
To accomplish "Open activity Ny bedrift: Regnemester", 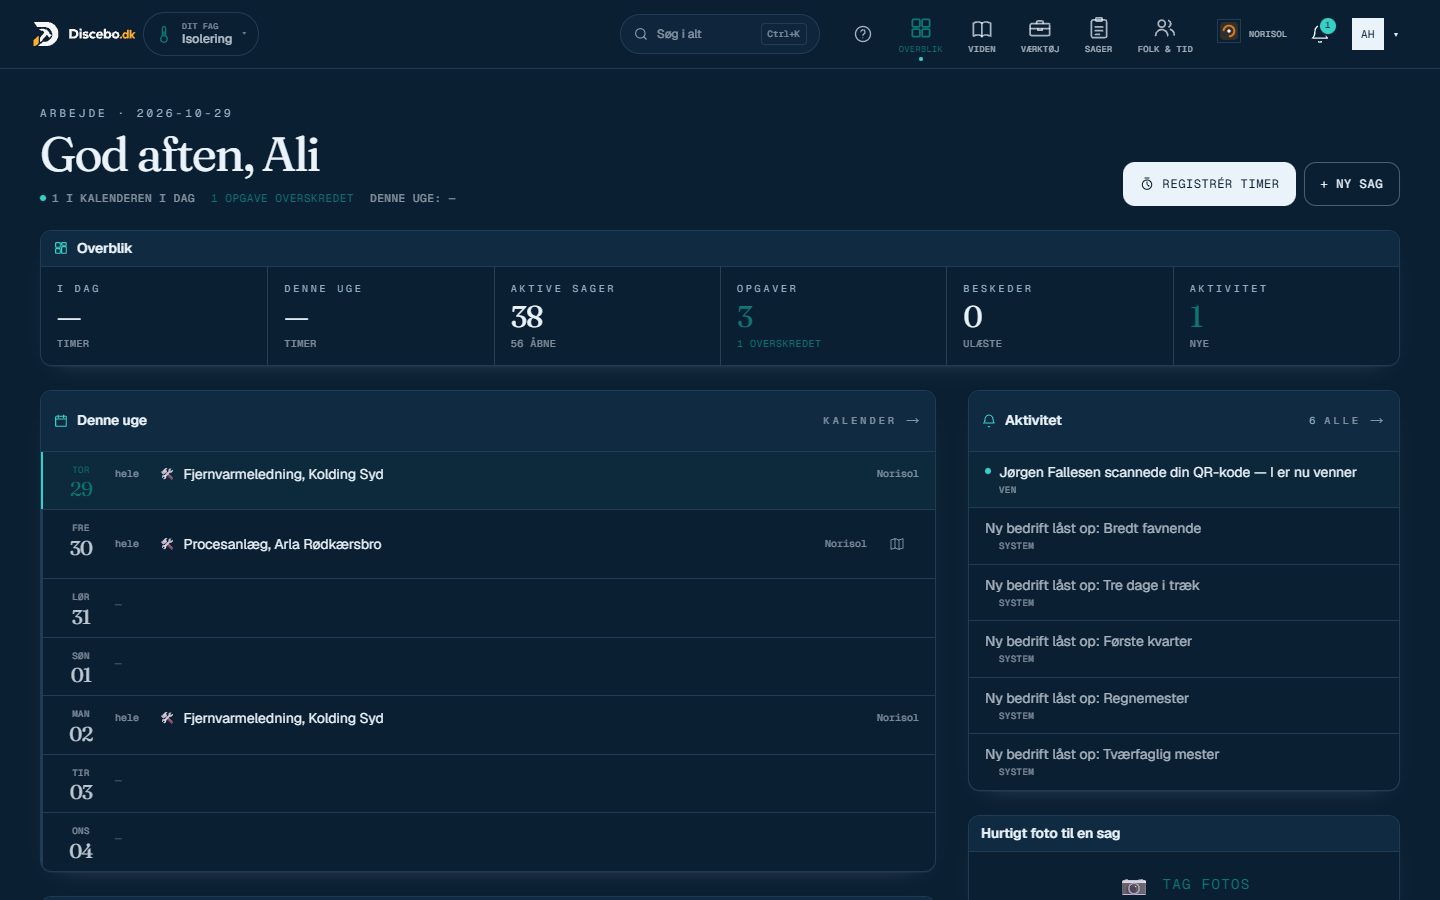I will point(1184,706).
